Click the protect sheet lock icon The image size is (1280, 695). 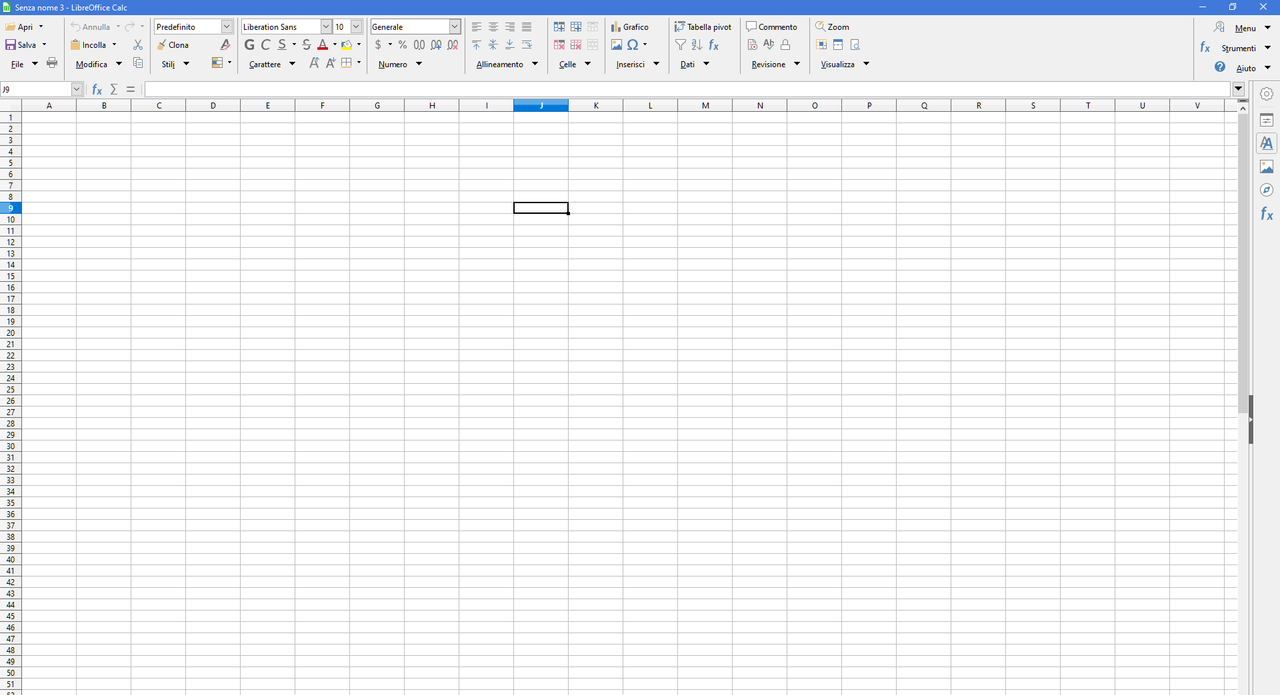[785, 45]
